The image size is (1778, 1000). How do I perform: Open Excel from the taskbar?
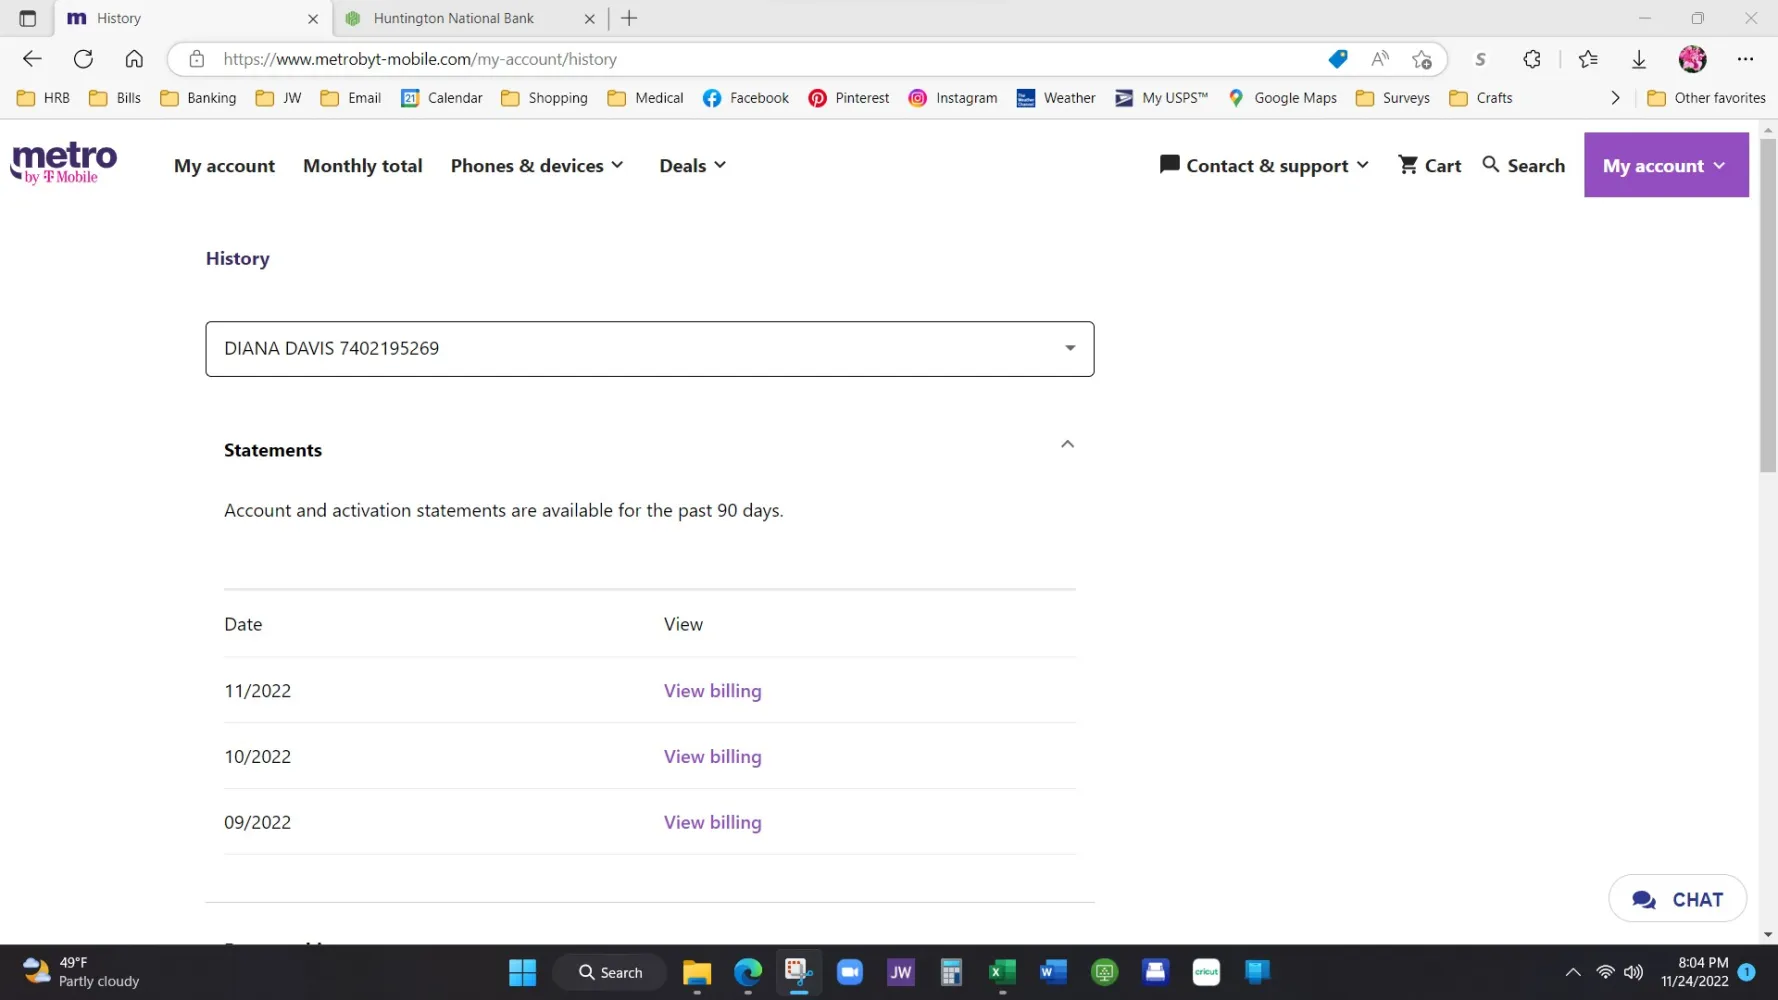(x=1001, y=972)
